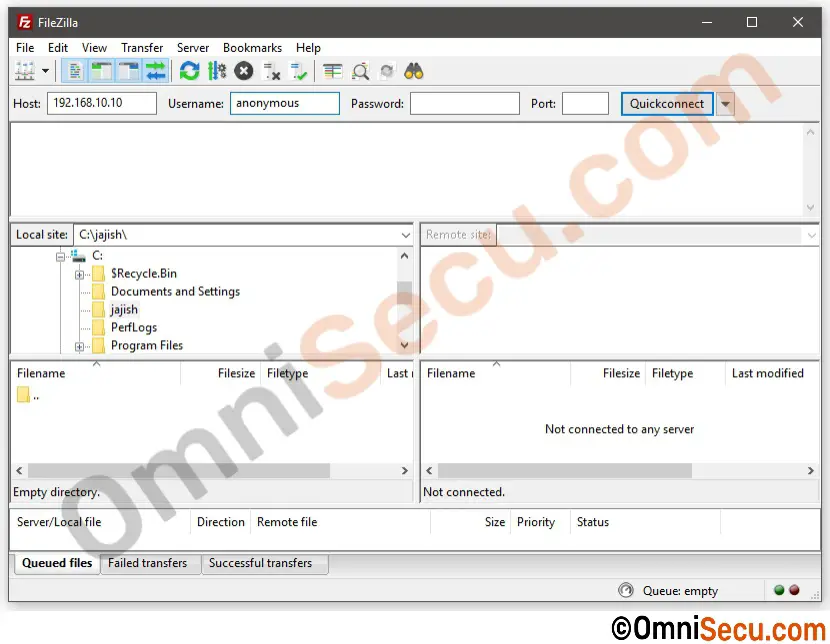The height and width of the screenshot is (644, 830).
Task: Toggle the remote directory tree display
Action: pos(129,71)
